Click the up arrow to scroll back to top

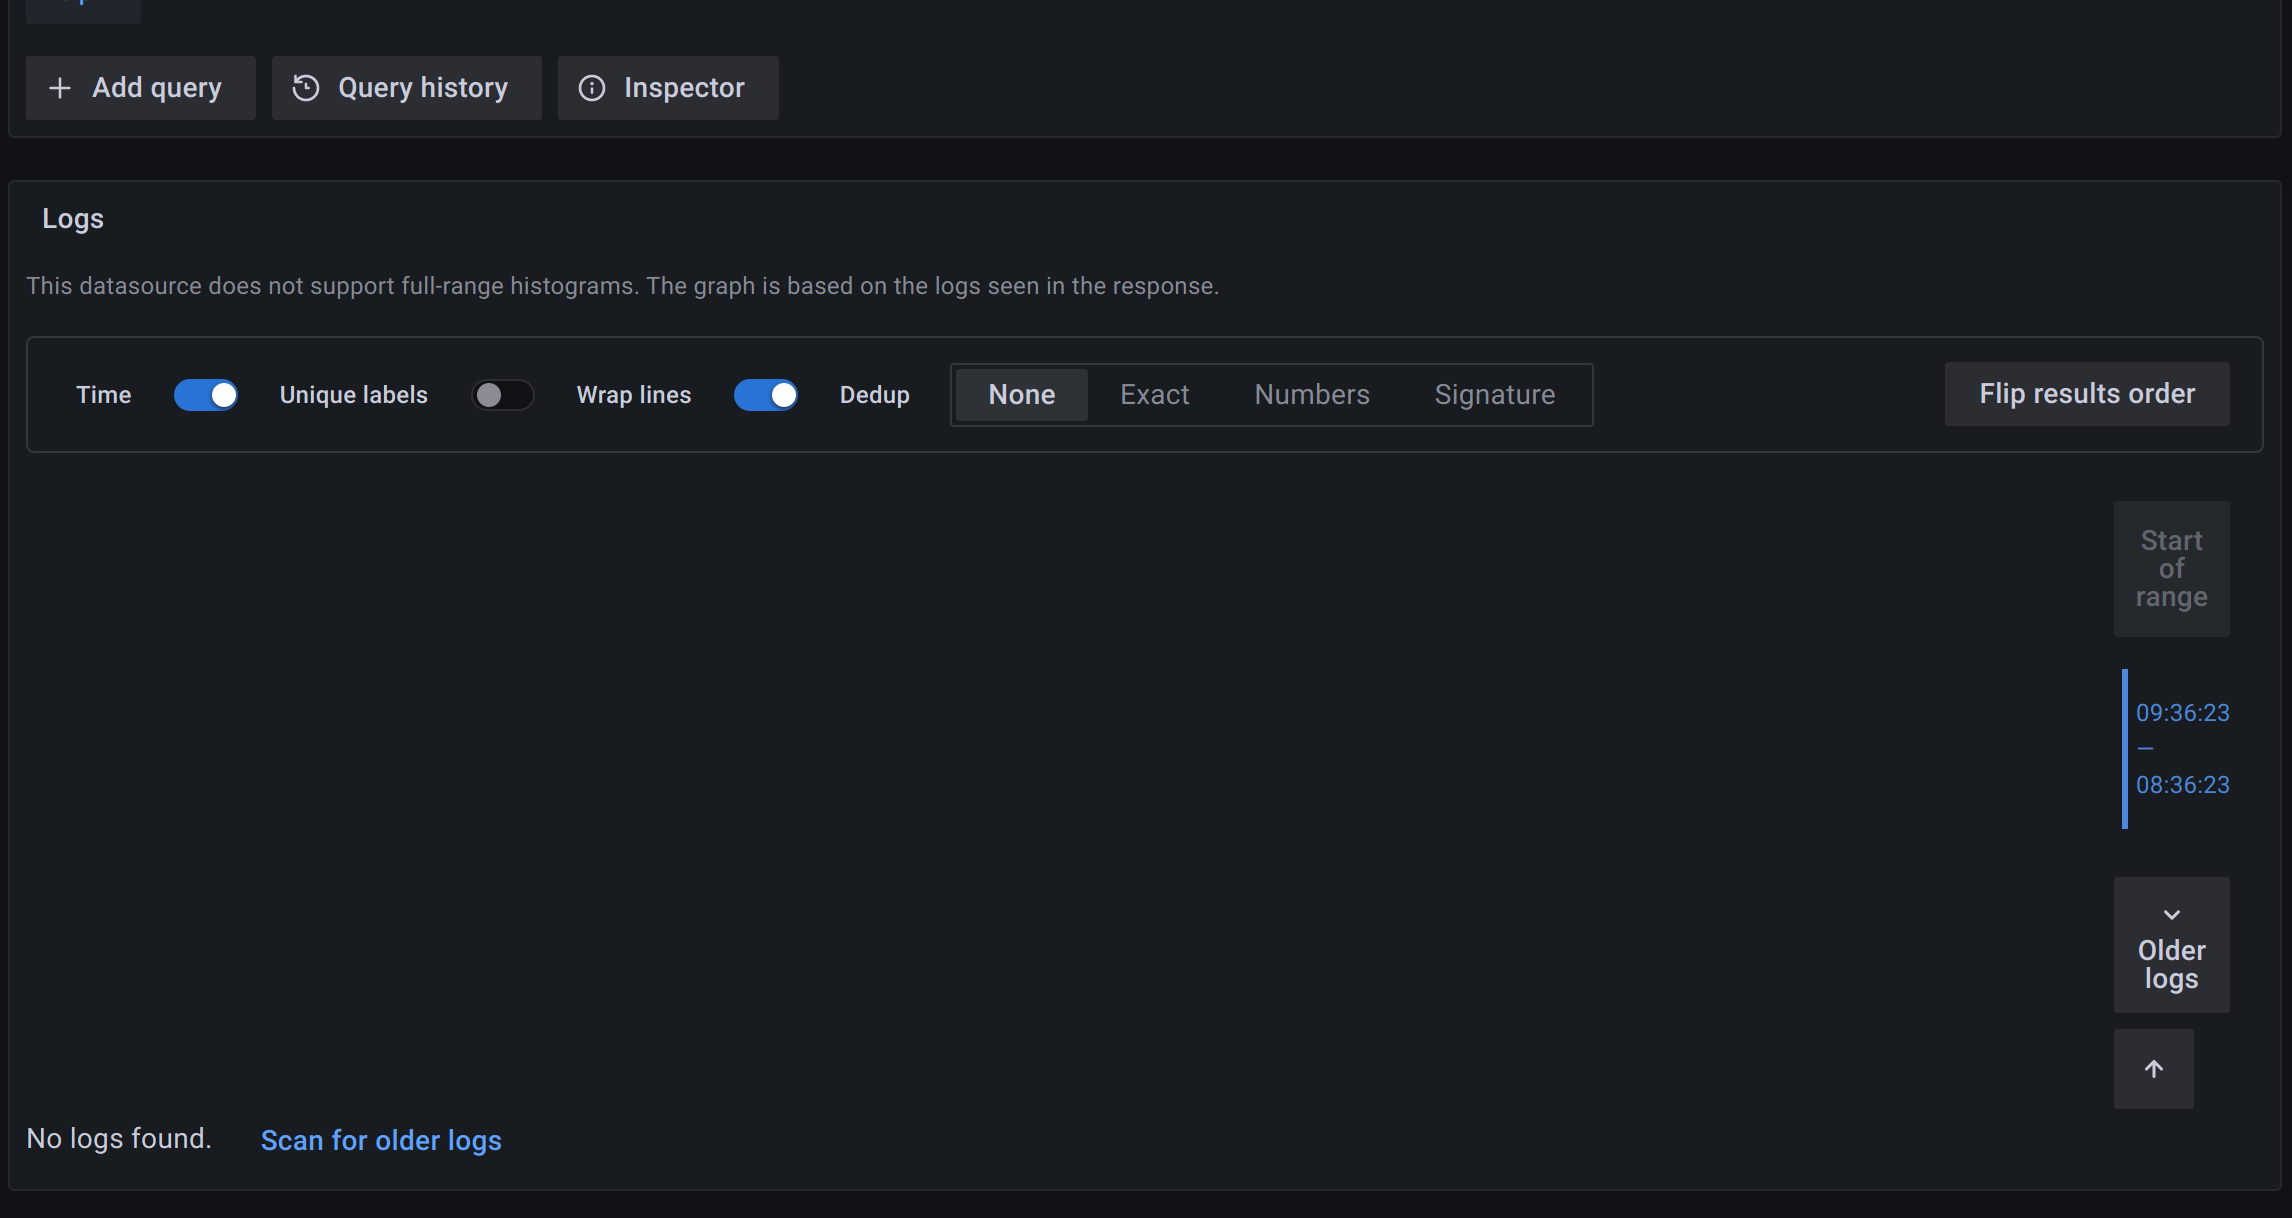2153,1068
